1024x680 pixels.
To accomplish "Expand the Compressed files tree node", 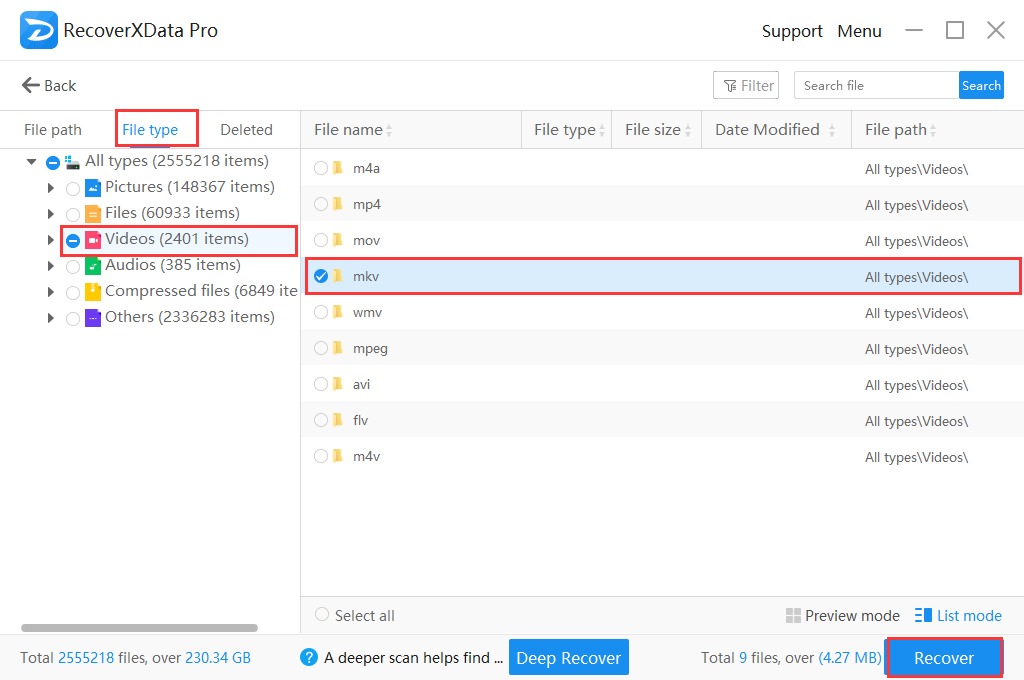I will (x=51, y=292).
